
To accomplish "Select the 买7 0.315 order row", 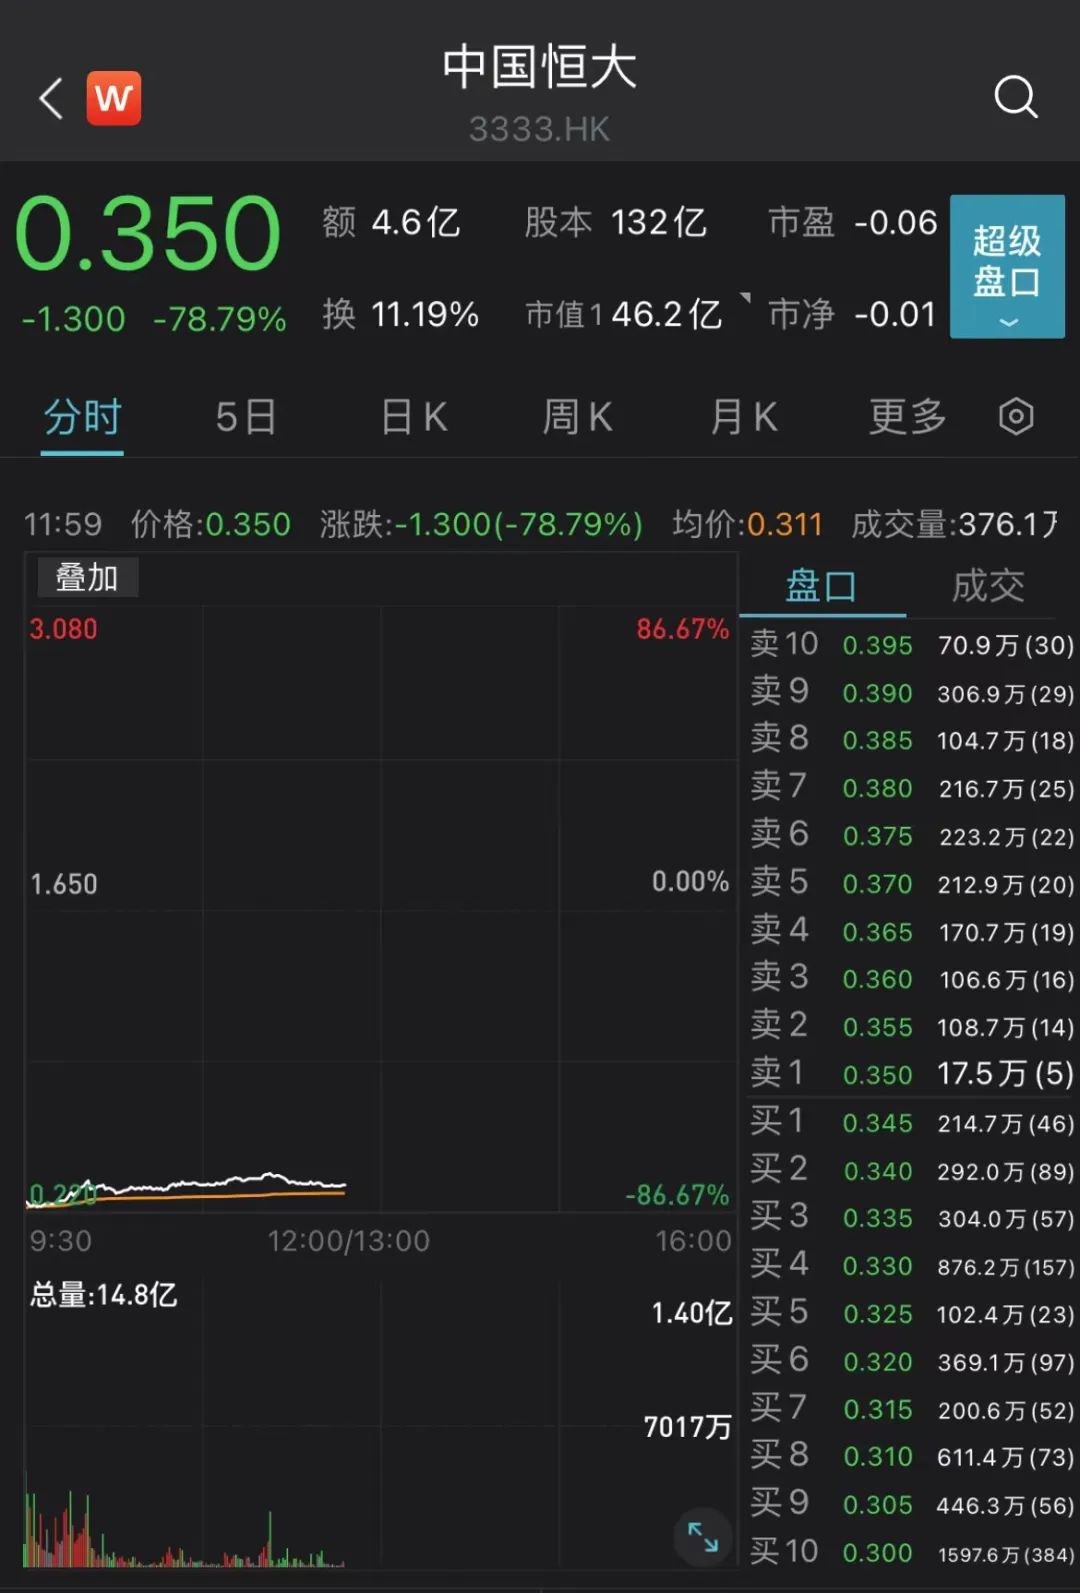I will point(912,1409).
